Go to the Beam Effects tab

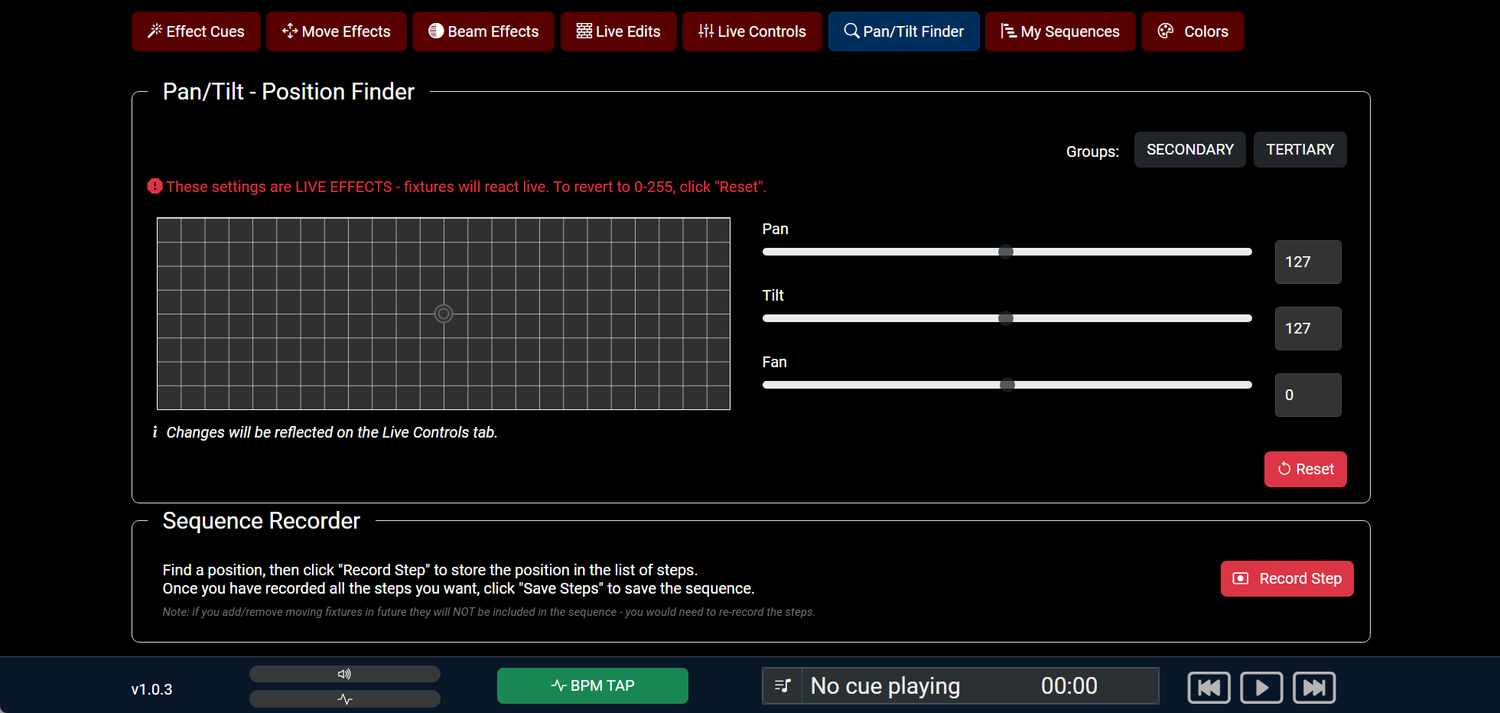pyautogui.click(x=483, y=32)
